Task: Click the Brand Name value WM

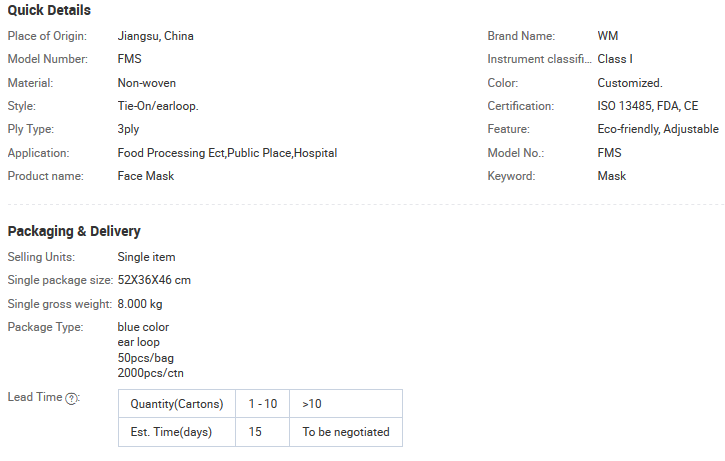Action: click(x=608, y=36)
